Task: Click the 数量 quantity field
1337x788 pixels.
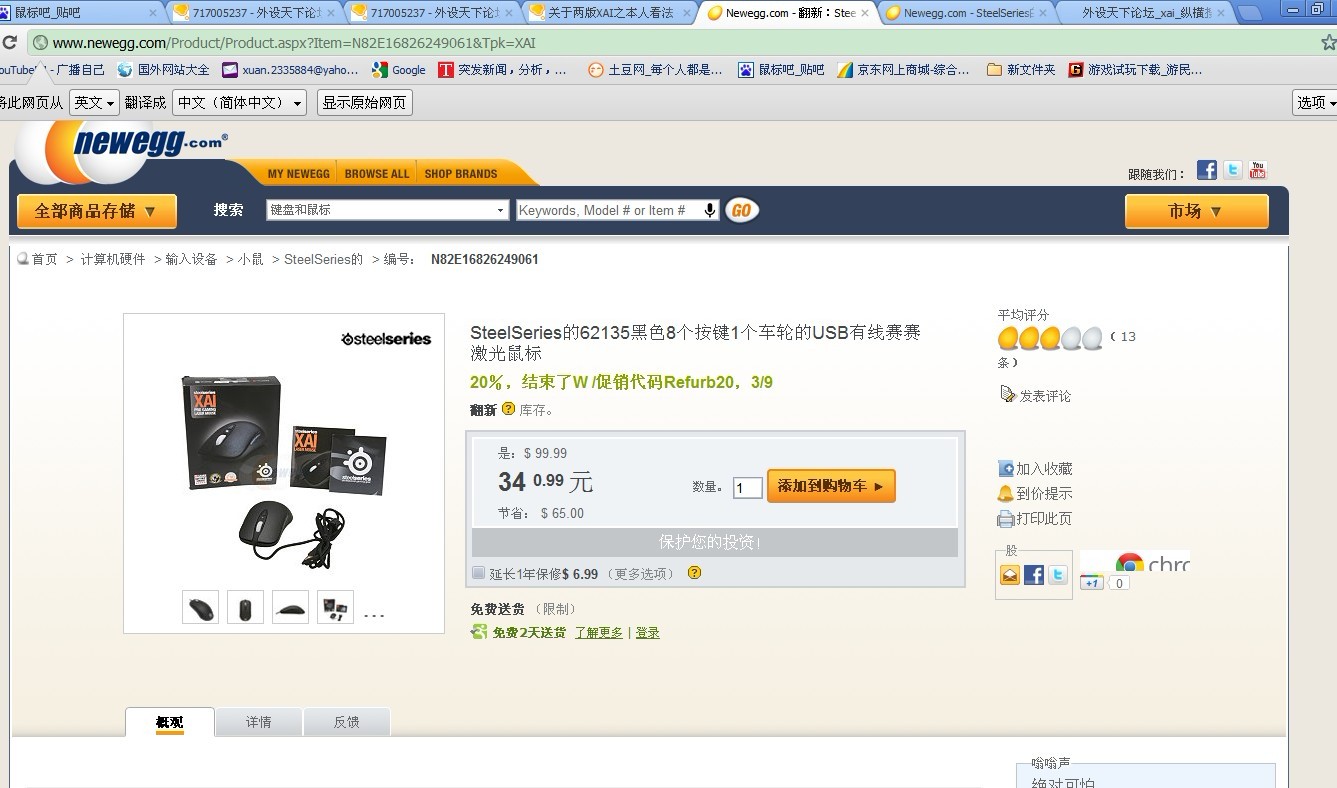Action: coord(748,488)
